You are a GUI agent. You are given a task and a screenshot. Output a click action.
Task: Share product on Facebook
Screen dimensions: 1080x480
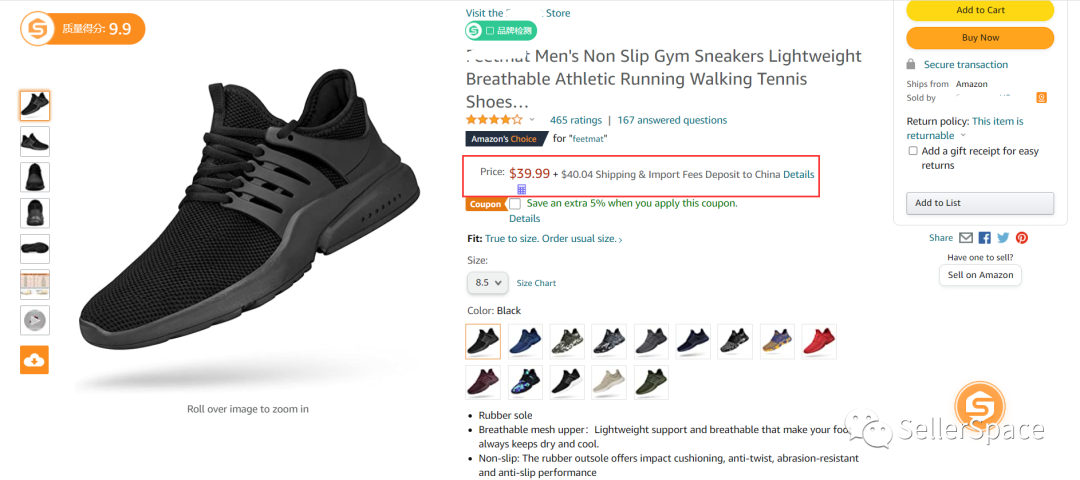[985, 238]
